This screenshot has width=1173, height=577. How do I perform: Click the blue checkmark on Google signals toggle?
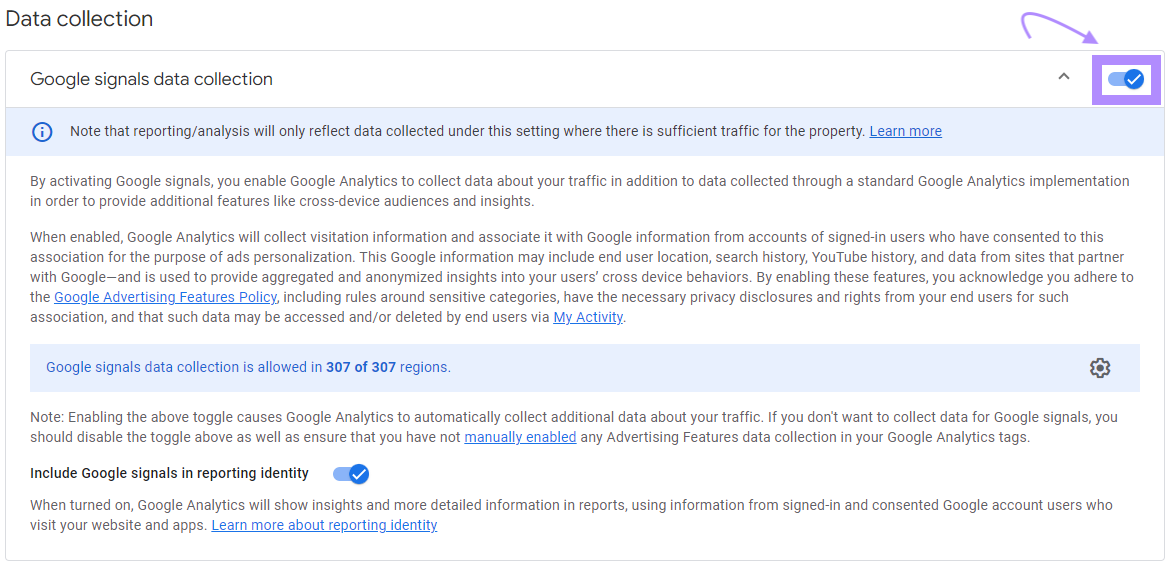(x=1133, y=79)
